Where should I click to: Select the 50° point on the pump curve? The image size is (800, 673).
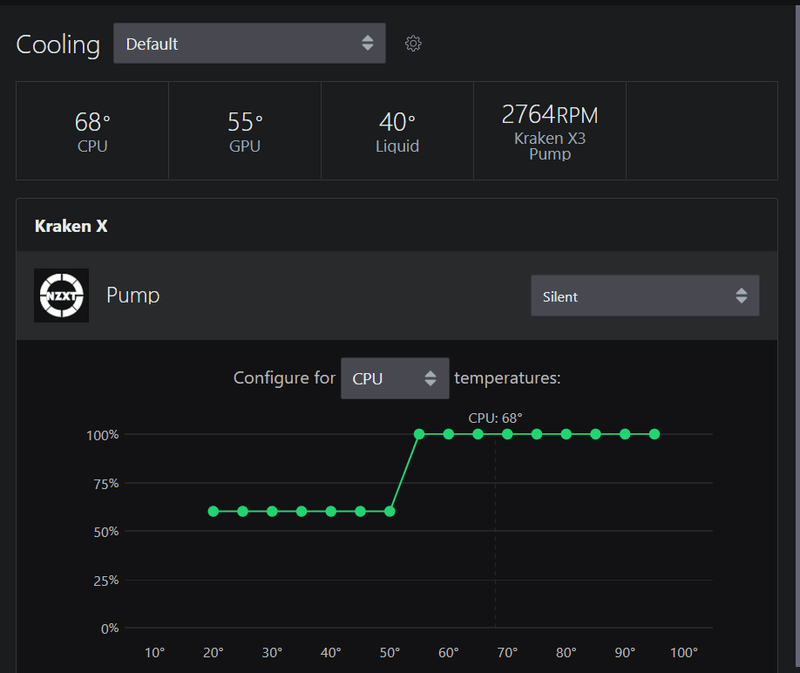(x=390, y=511)
